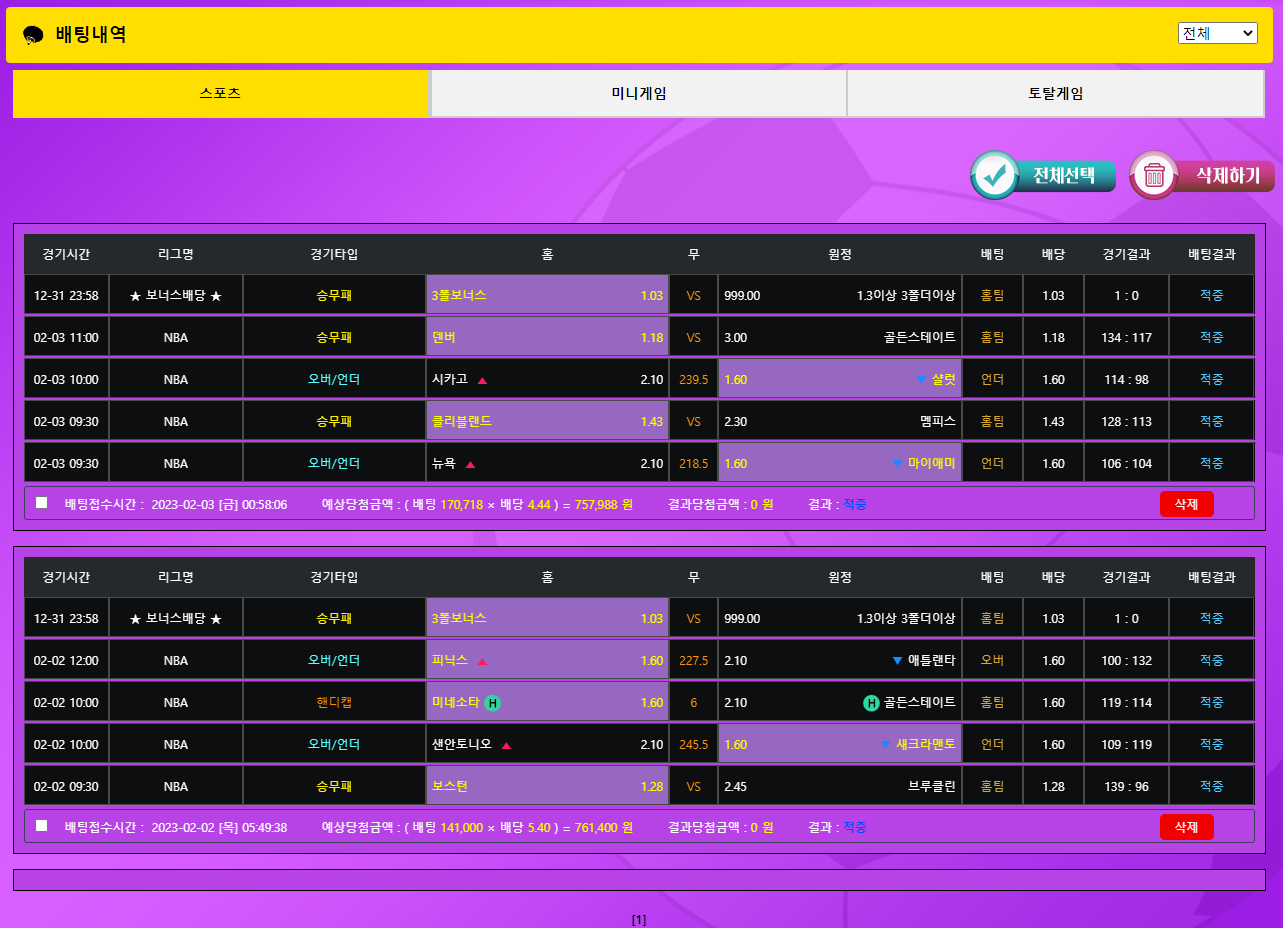This screenshot has width=1283, height=928.
Task: Switch to the 토탈게임 tab
Action: click(1055, 94)
